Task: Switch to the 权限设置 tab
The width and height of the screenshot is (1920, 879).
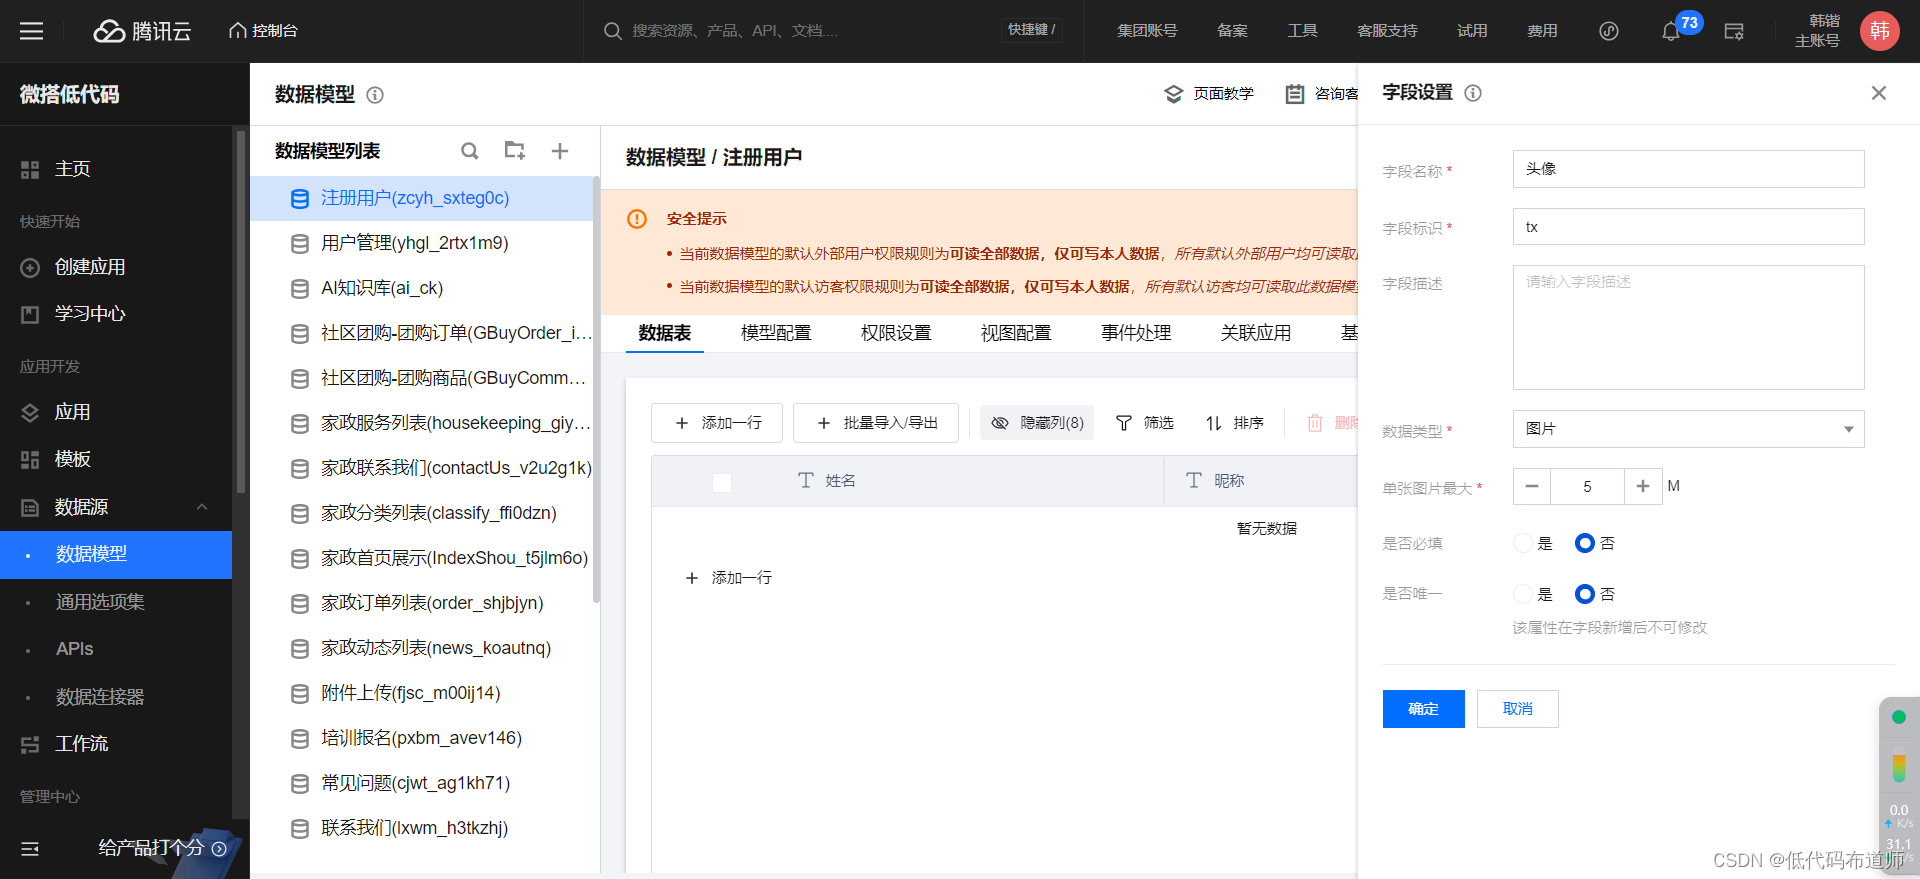Action: pos(896,333)
